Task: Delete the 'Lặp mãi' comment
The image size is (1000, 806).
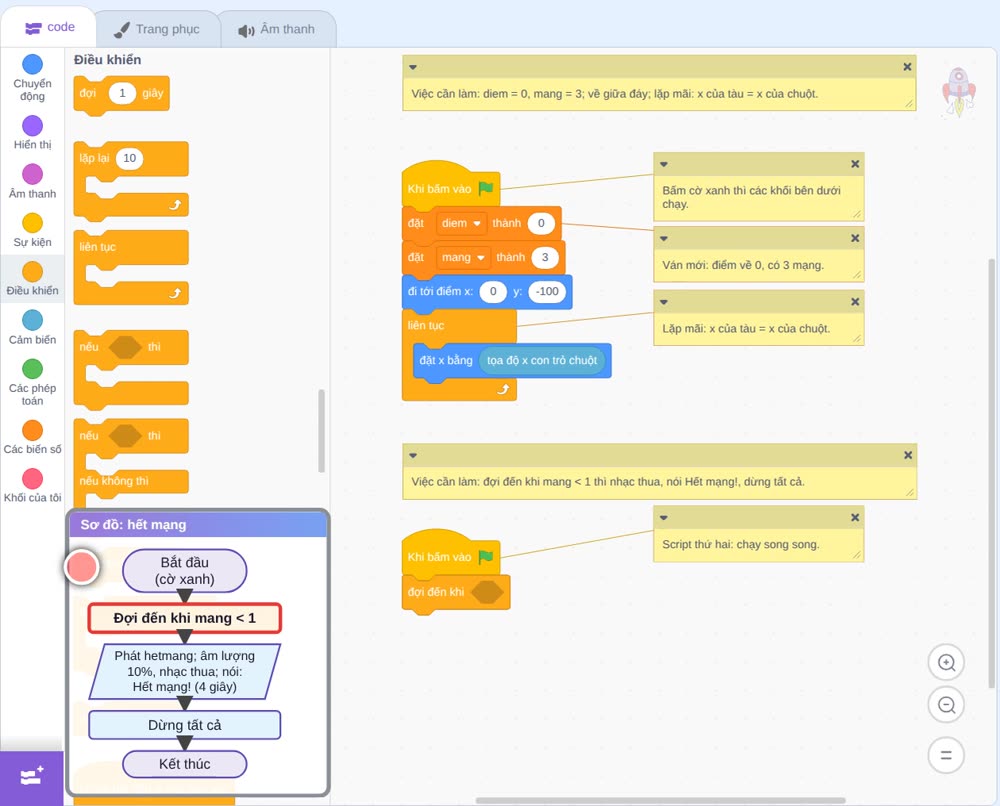Action: pyautogui.click(x=855, y=302)
